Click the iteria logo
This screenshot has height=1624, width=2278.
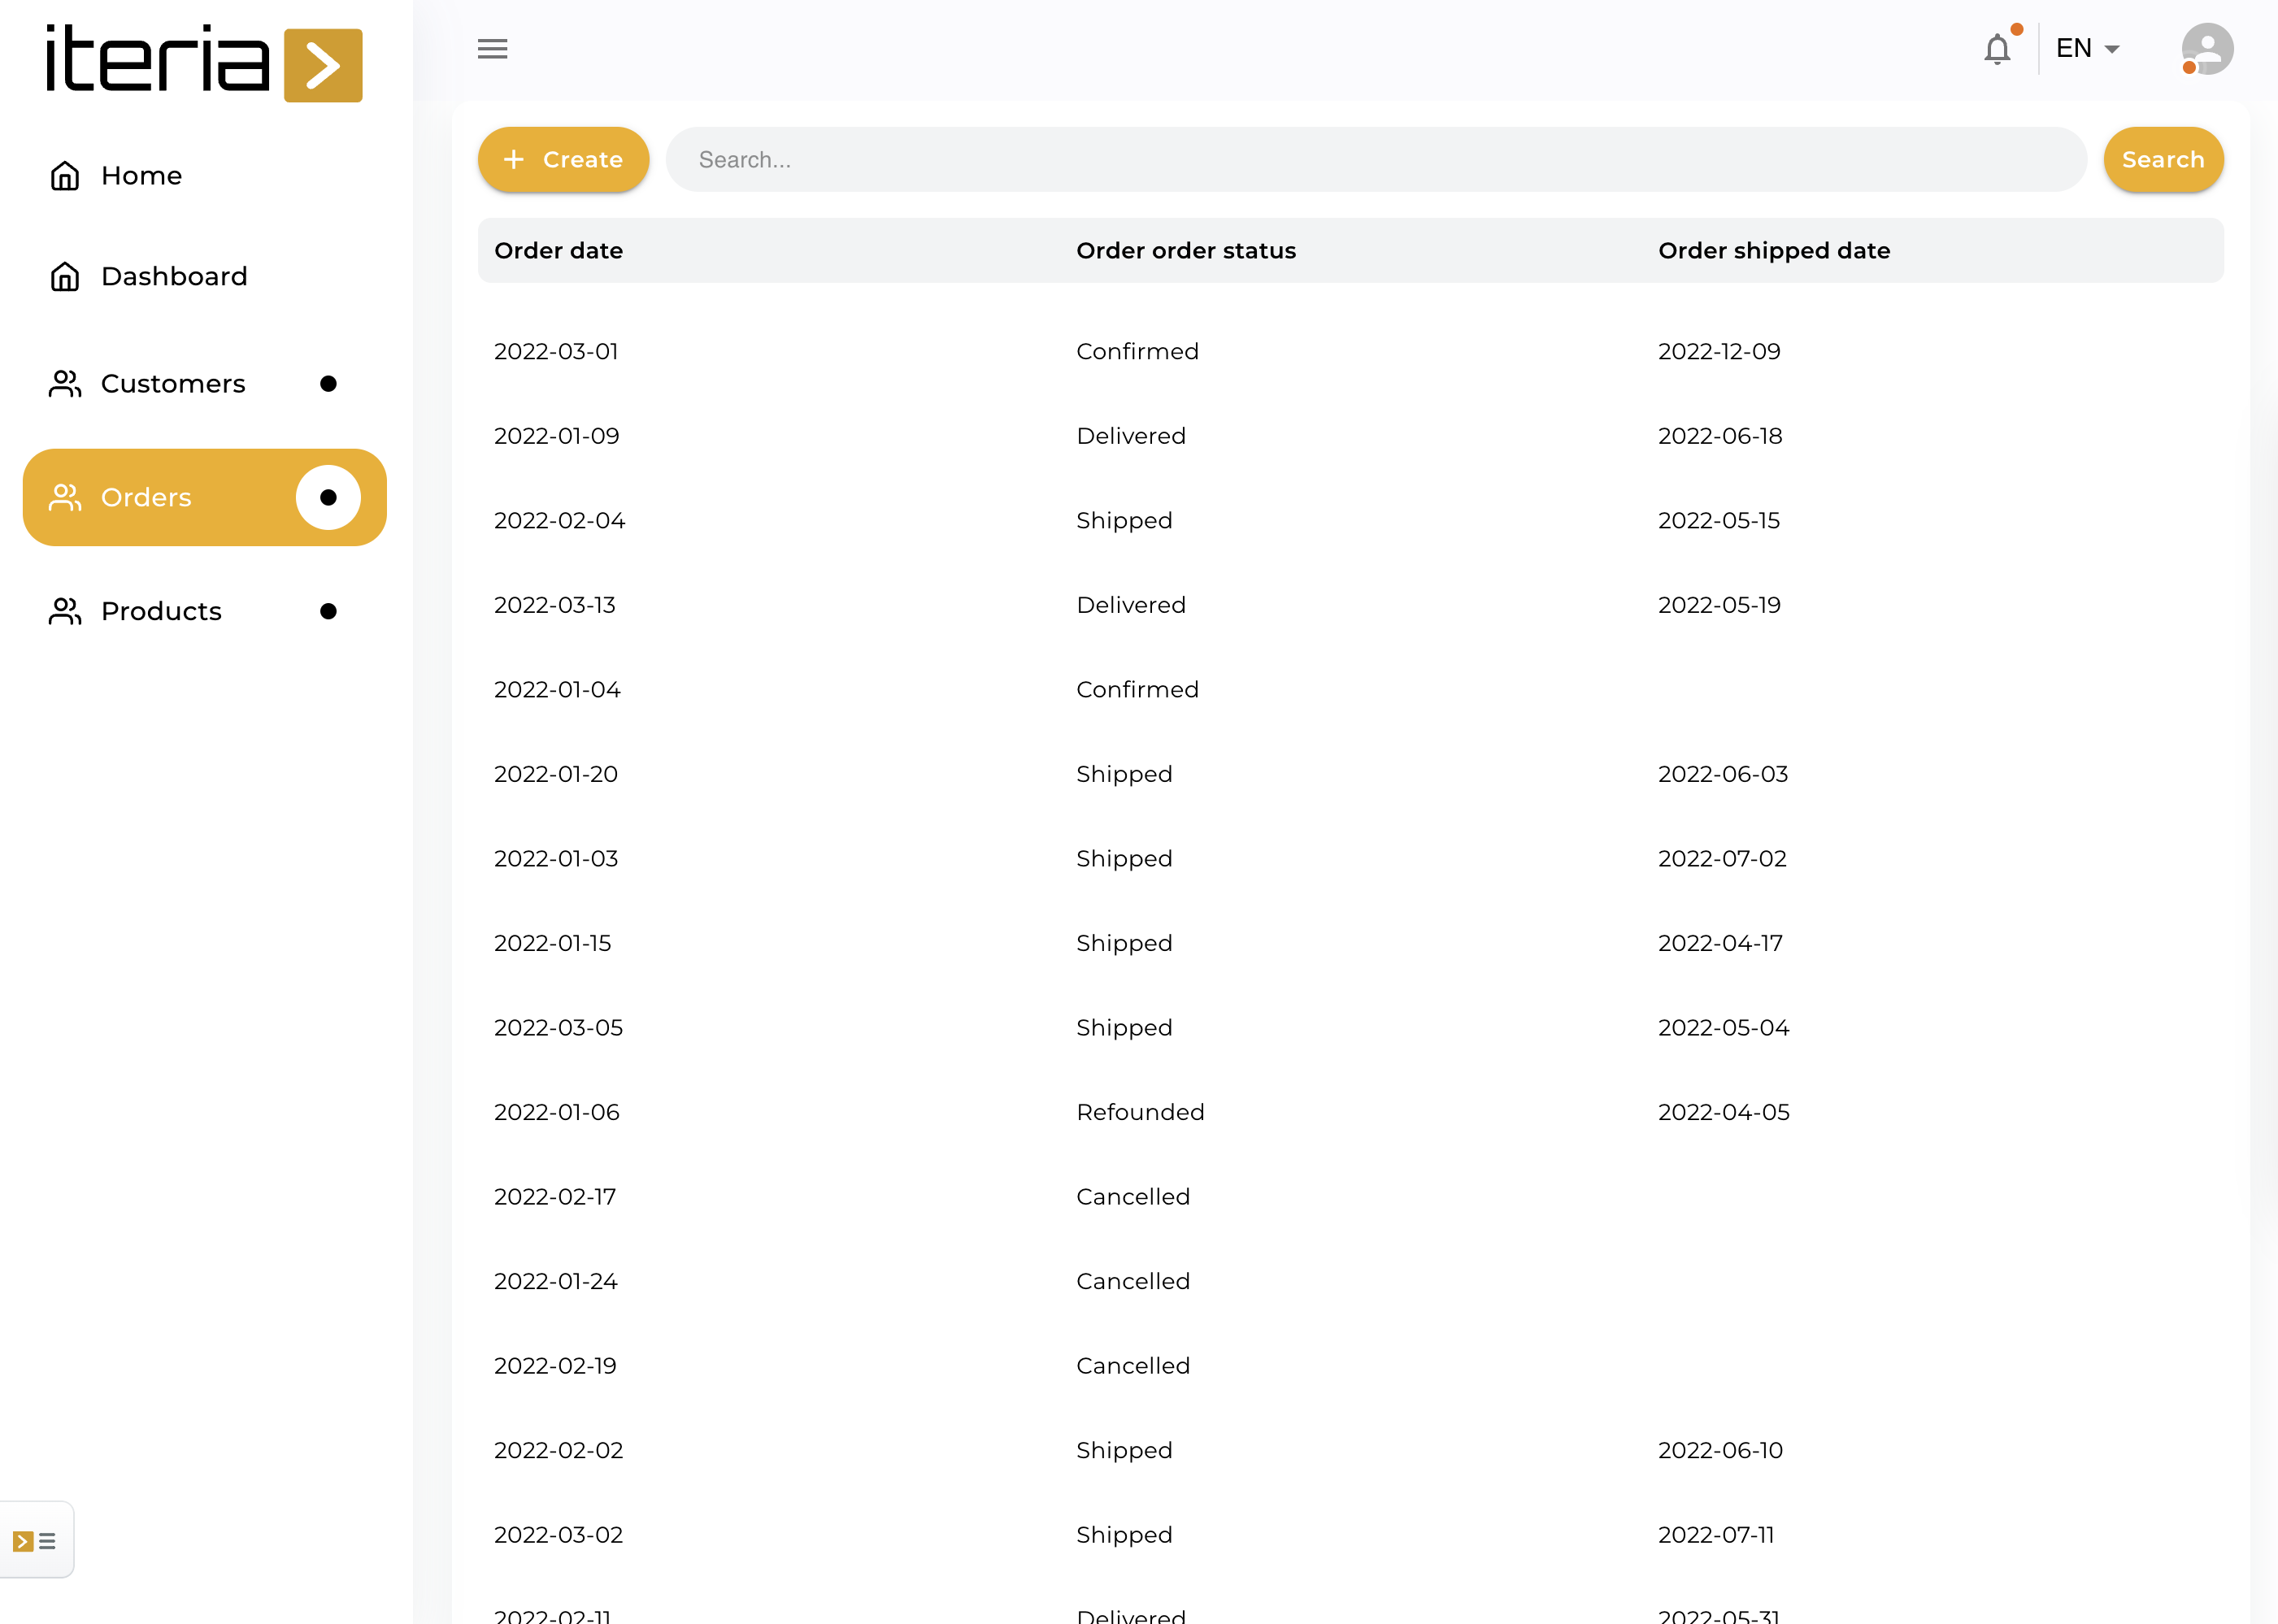pos(204,62)
